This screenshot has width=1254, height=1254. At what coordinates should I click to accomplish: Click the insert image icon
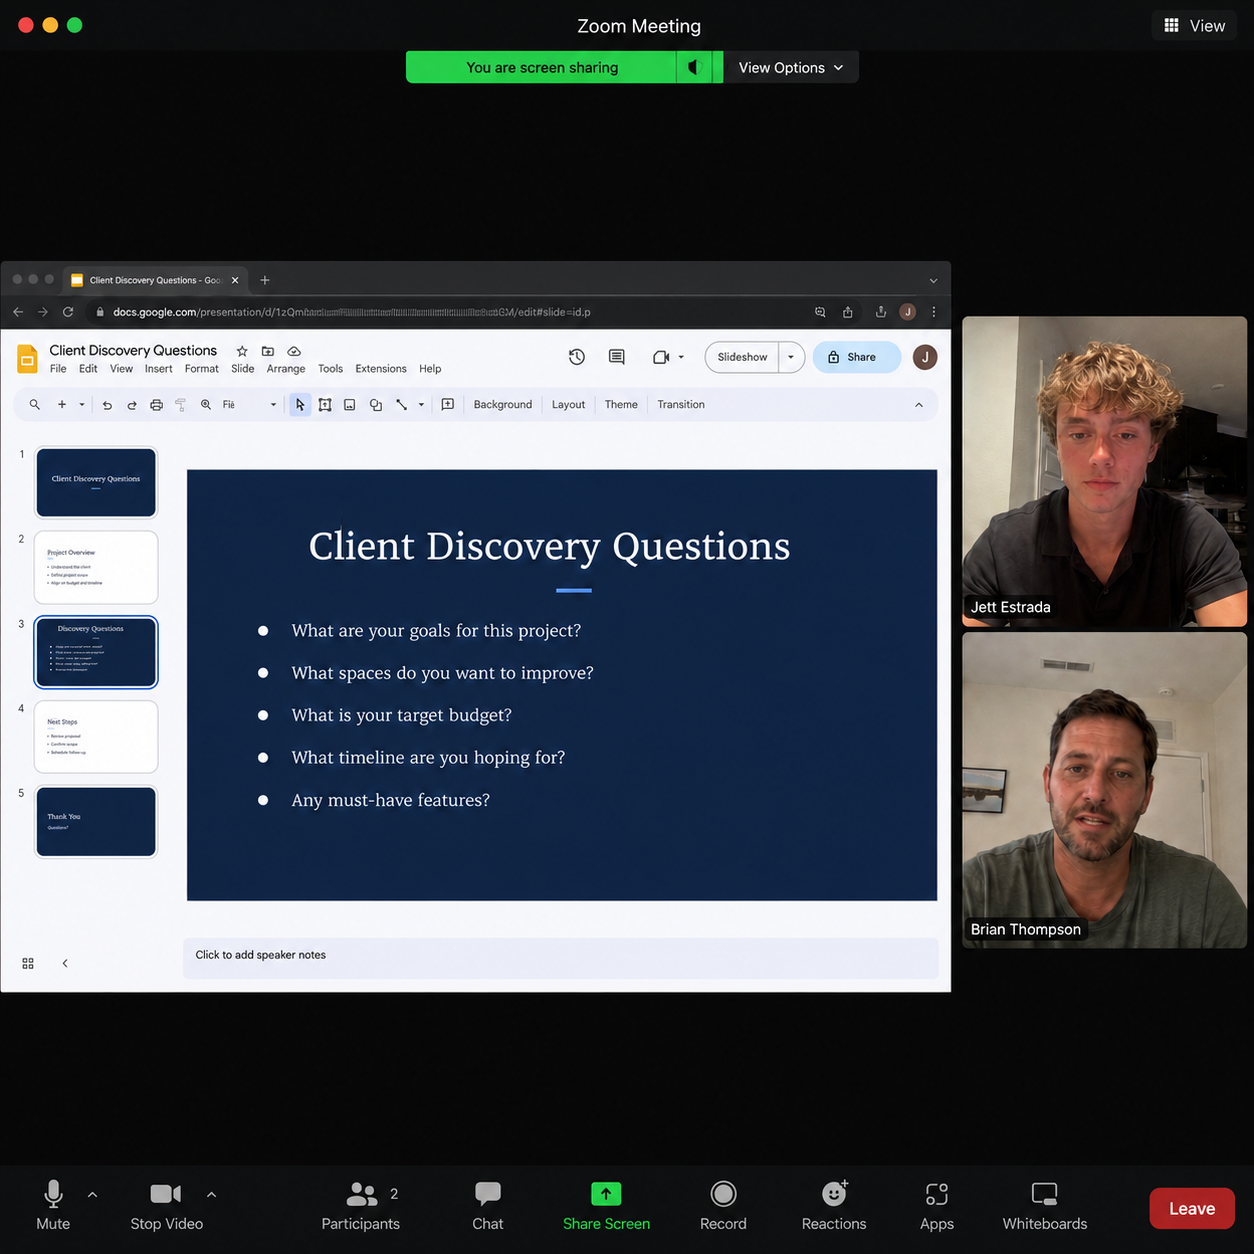[350, 405]
